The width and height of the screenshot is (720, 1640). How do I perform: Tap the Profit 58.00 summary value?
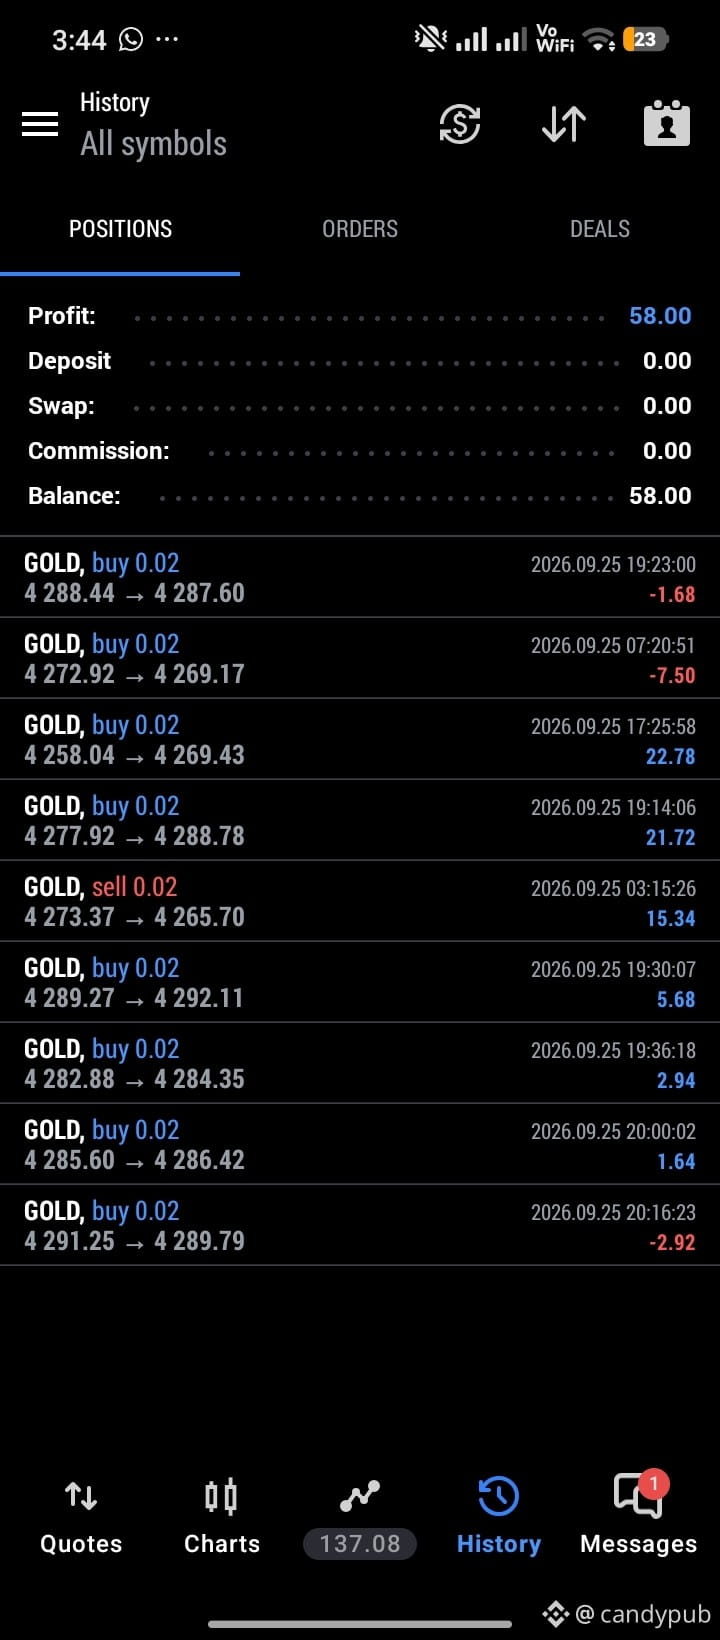point(660,316)
